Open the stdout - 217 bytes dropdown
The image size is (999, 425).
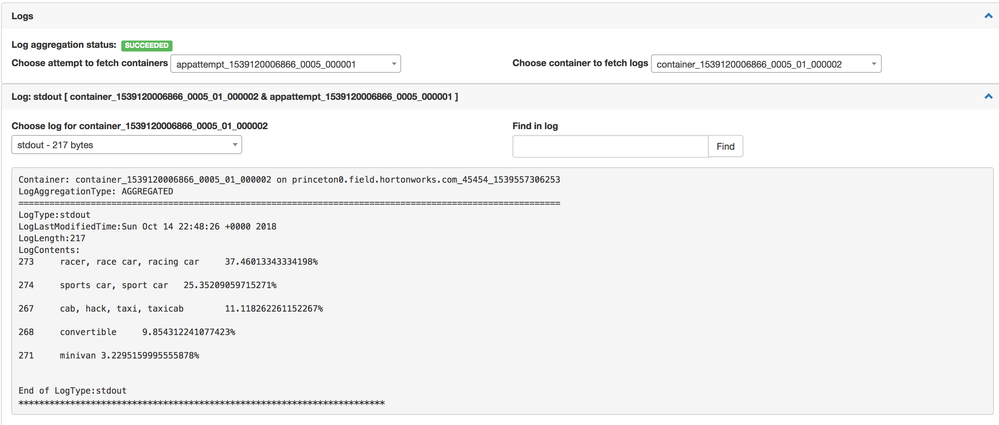[x=127, y=145]
